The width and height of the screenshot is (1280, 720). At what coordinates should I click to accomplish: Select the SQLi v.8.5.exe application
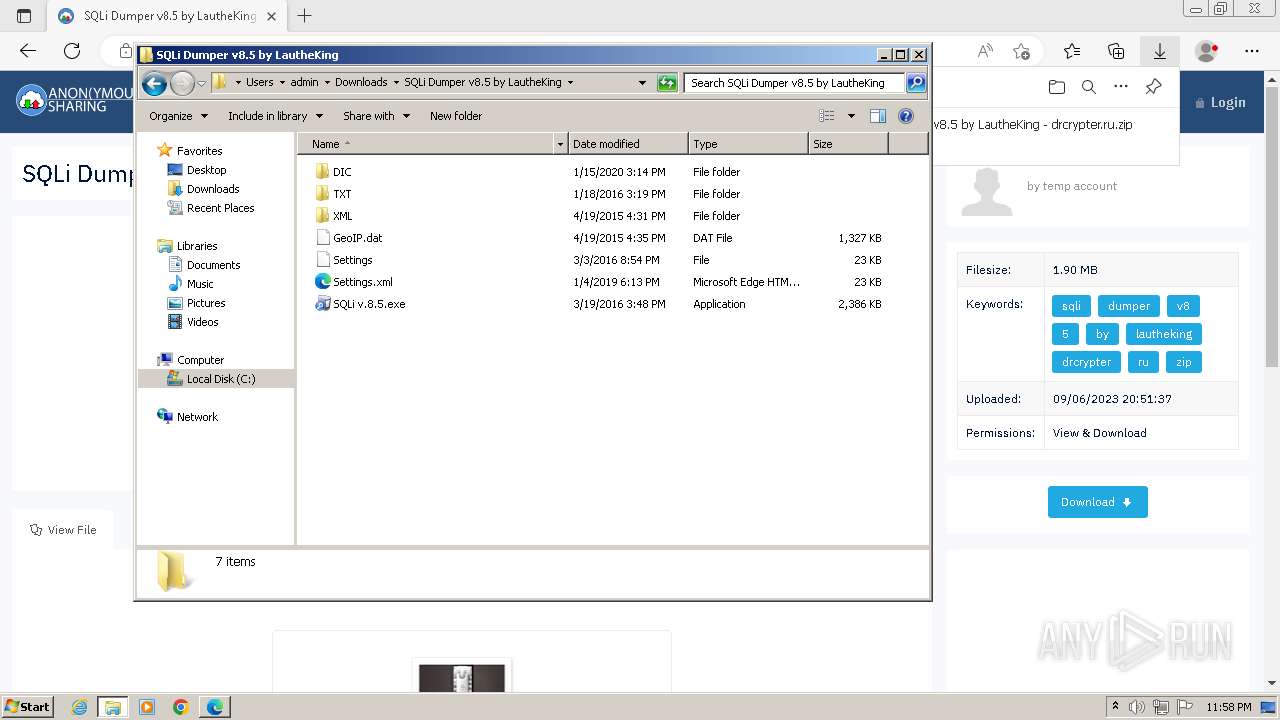[369, 304]
